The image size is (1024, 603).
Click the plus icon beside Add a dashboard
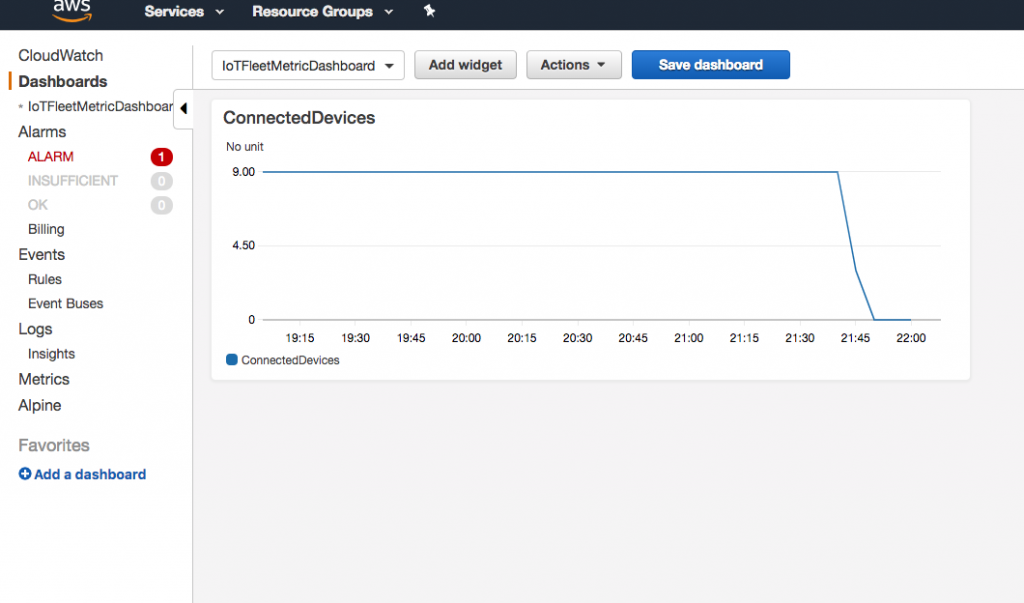point(25,474)
